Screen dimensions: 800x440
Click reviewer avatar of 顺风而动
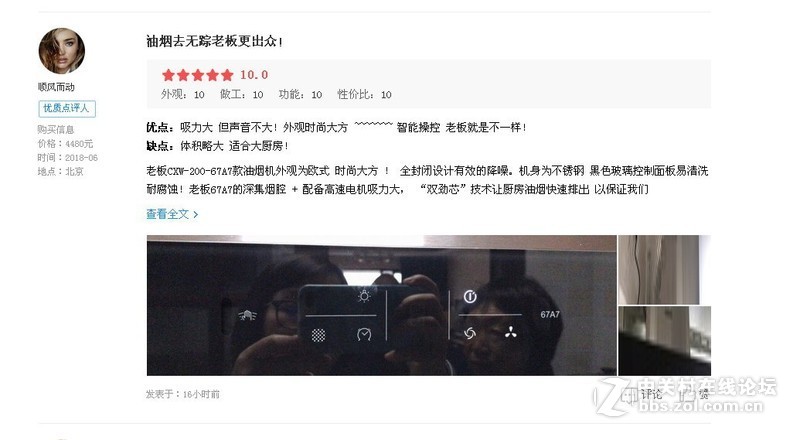pyautogui.click(x=62, y=51)
